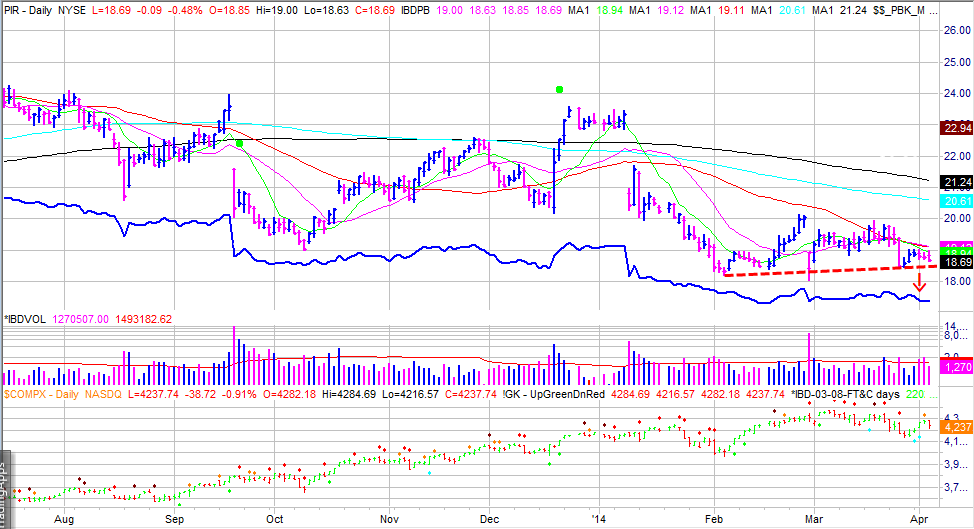Image resolution: width=974 pixels, height=529 pixels.
Task: Click the "-0.91%" COMPX percent change
Action: 239,394
